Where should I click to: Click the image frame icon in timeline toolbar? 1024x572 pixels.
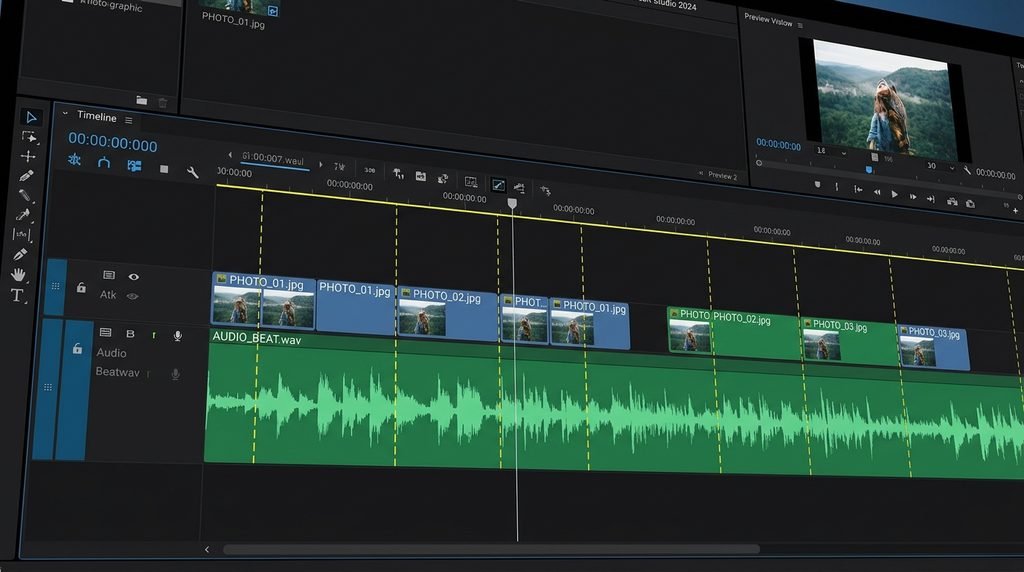(x=471, y=182)
